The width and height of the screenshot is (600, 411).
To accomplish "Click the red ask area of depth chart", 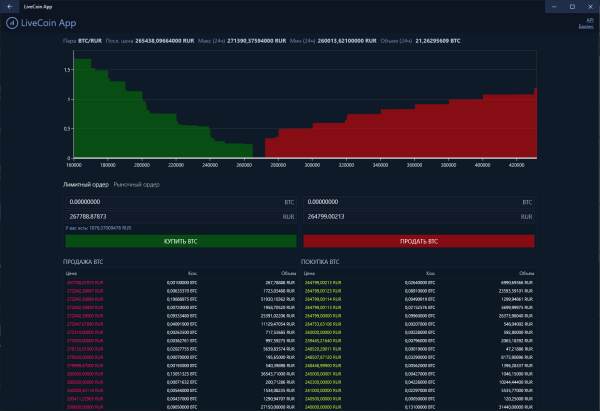I will pos(450,135).
